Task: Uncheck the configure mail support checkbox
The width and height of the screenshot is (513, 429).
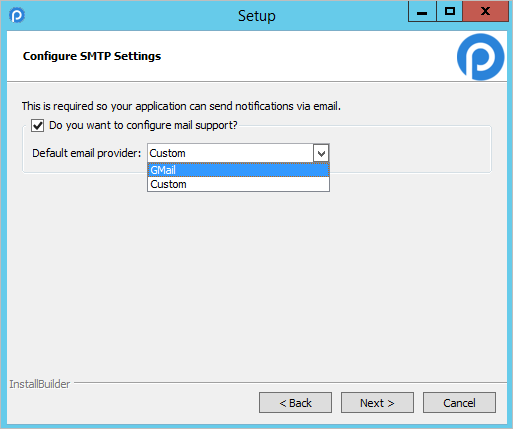Action: (37, 126)
